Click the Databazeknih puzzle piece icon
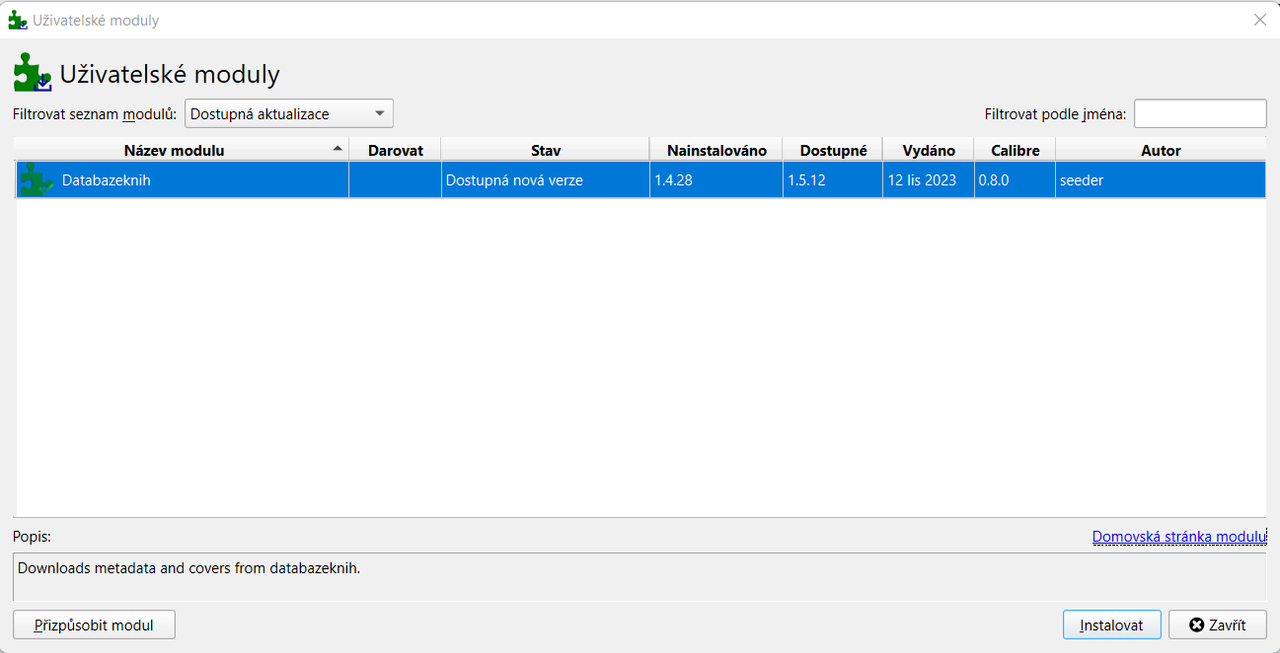1280x653 pixels. (x=37, y=180)
